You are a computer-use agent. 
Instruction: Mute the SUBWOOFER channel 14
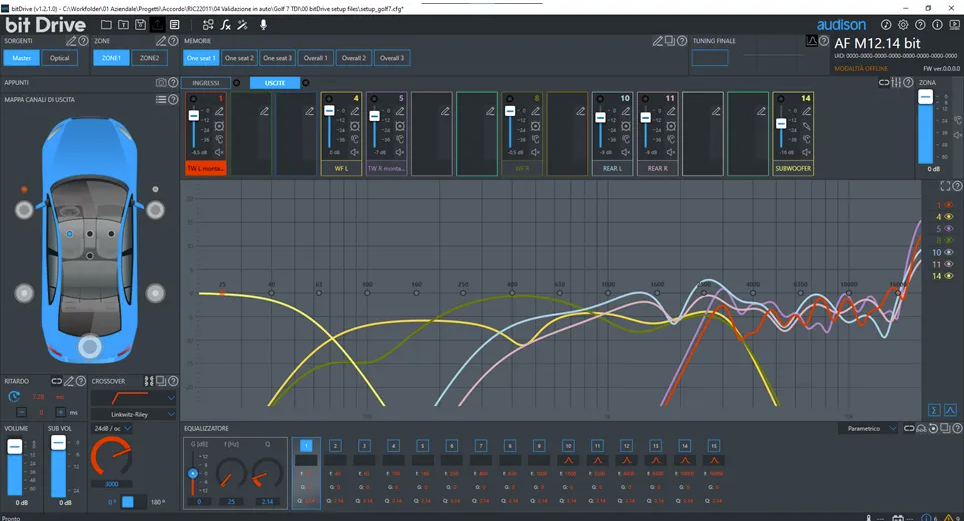tap(806, 152)
